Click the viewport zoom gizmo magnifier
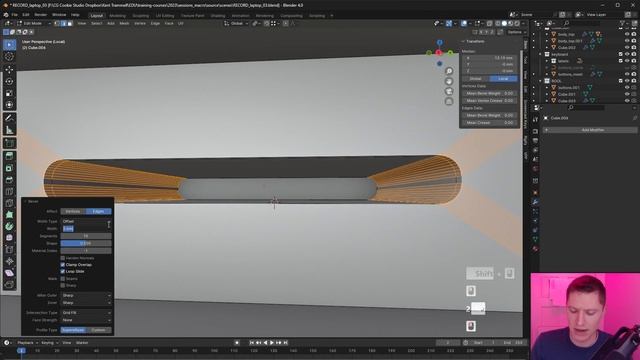 (449, 71)
